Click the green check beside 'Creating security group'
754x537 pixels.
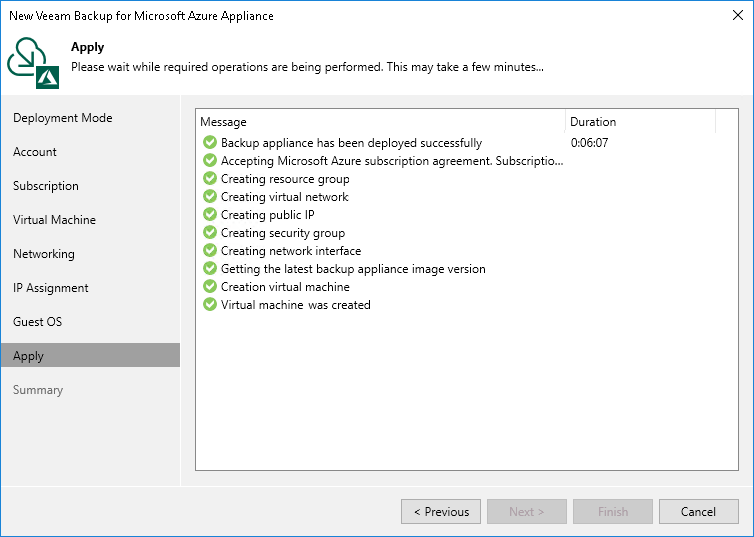pos(210,233)
